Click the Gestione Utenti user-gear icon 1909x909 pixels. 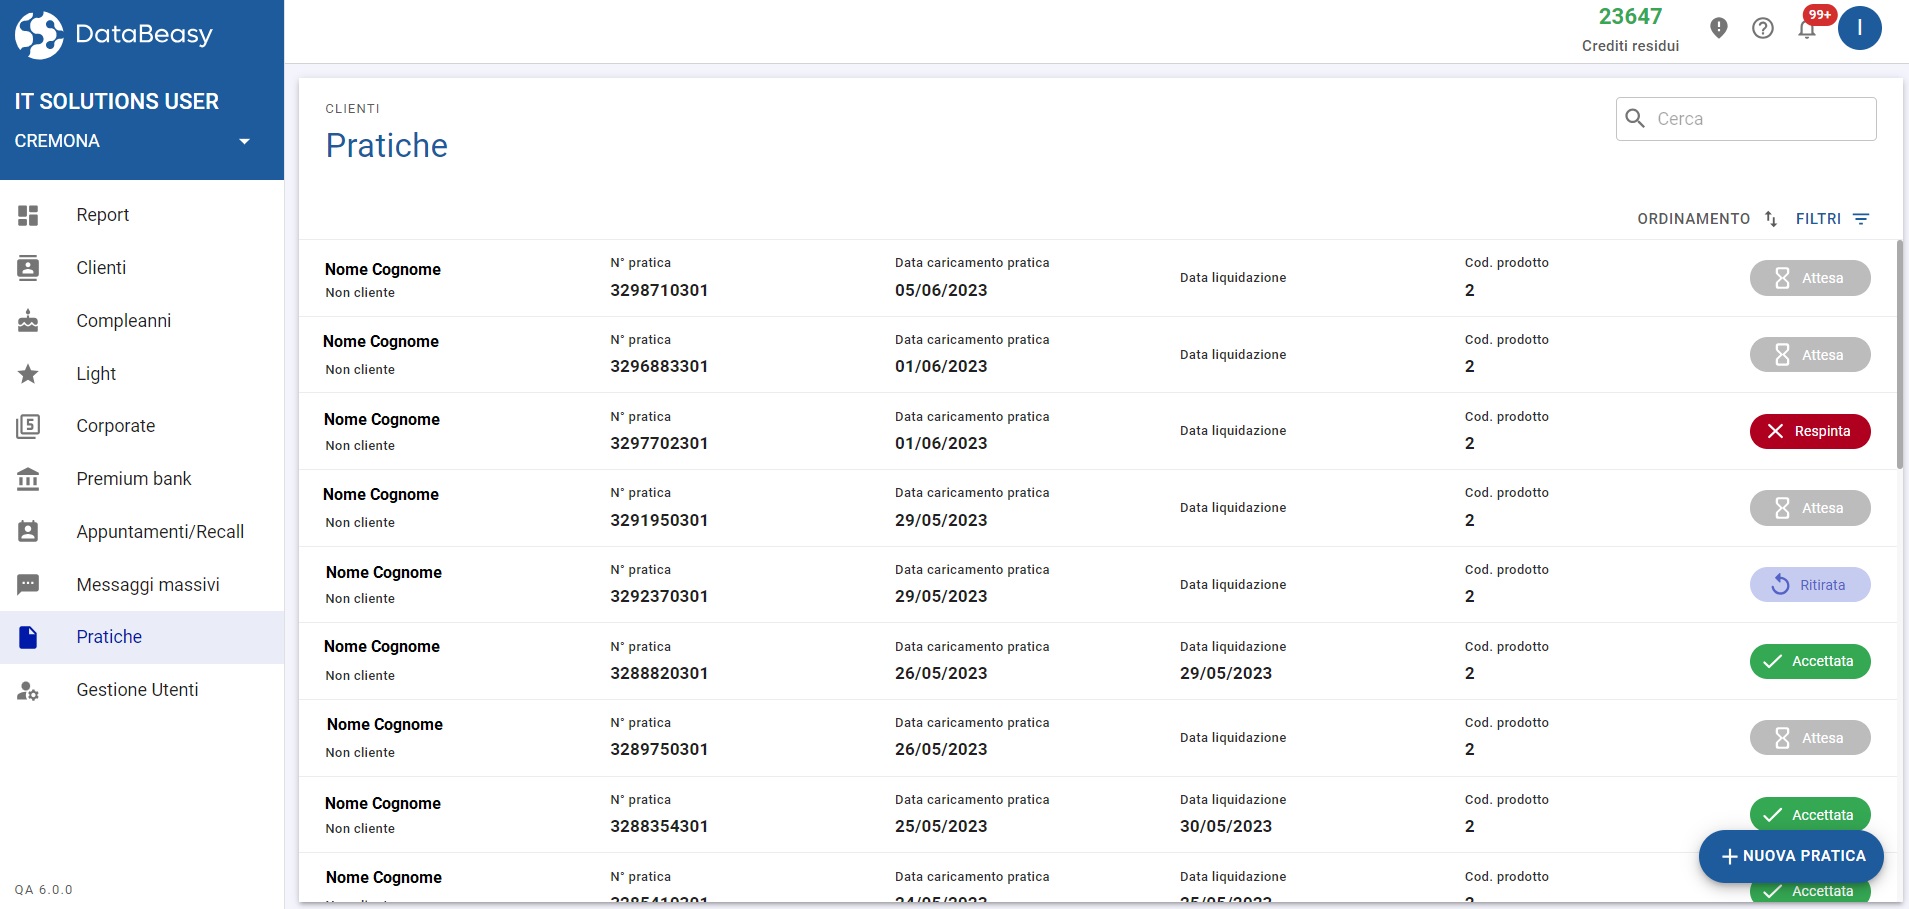click(x=28, y=690)
